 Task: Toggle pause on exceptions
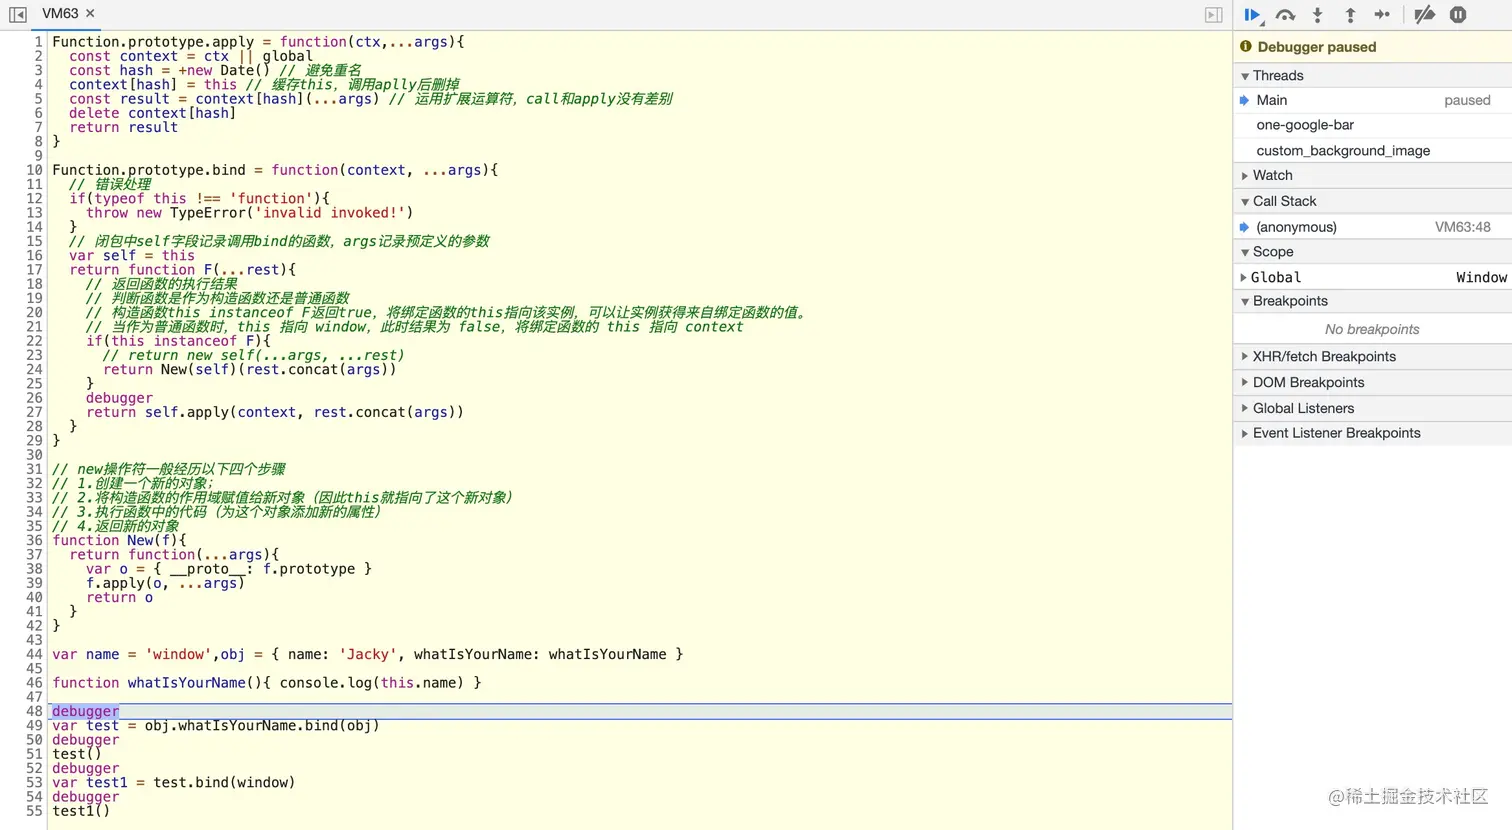click(1458, 14)
